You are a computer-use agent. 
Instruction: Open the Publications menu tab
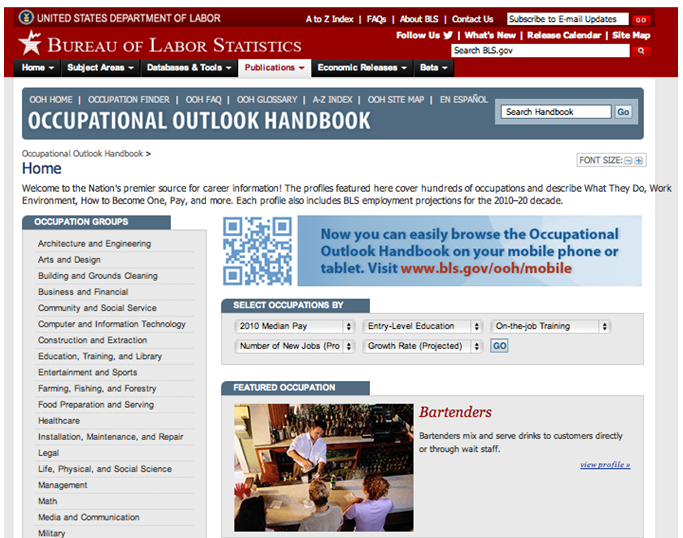tap(274, 68)
